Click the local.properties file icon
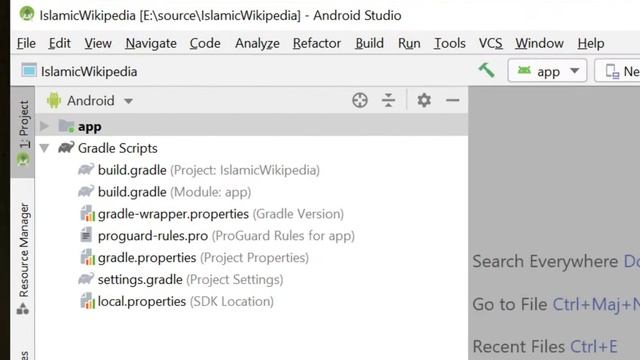The height and width of the screenshot is (360, 640). click(87, 301)
